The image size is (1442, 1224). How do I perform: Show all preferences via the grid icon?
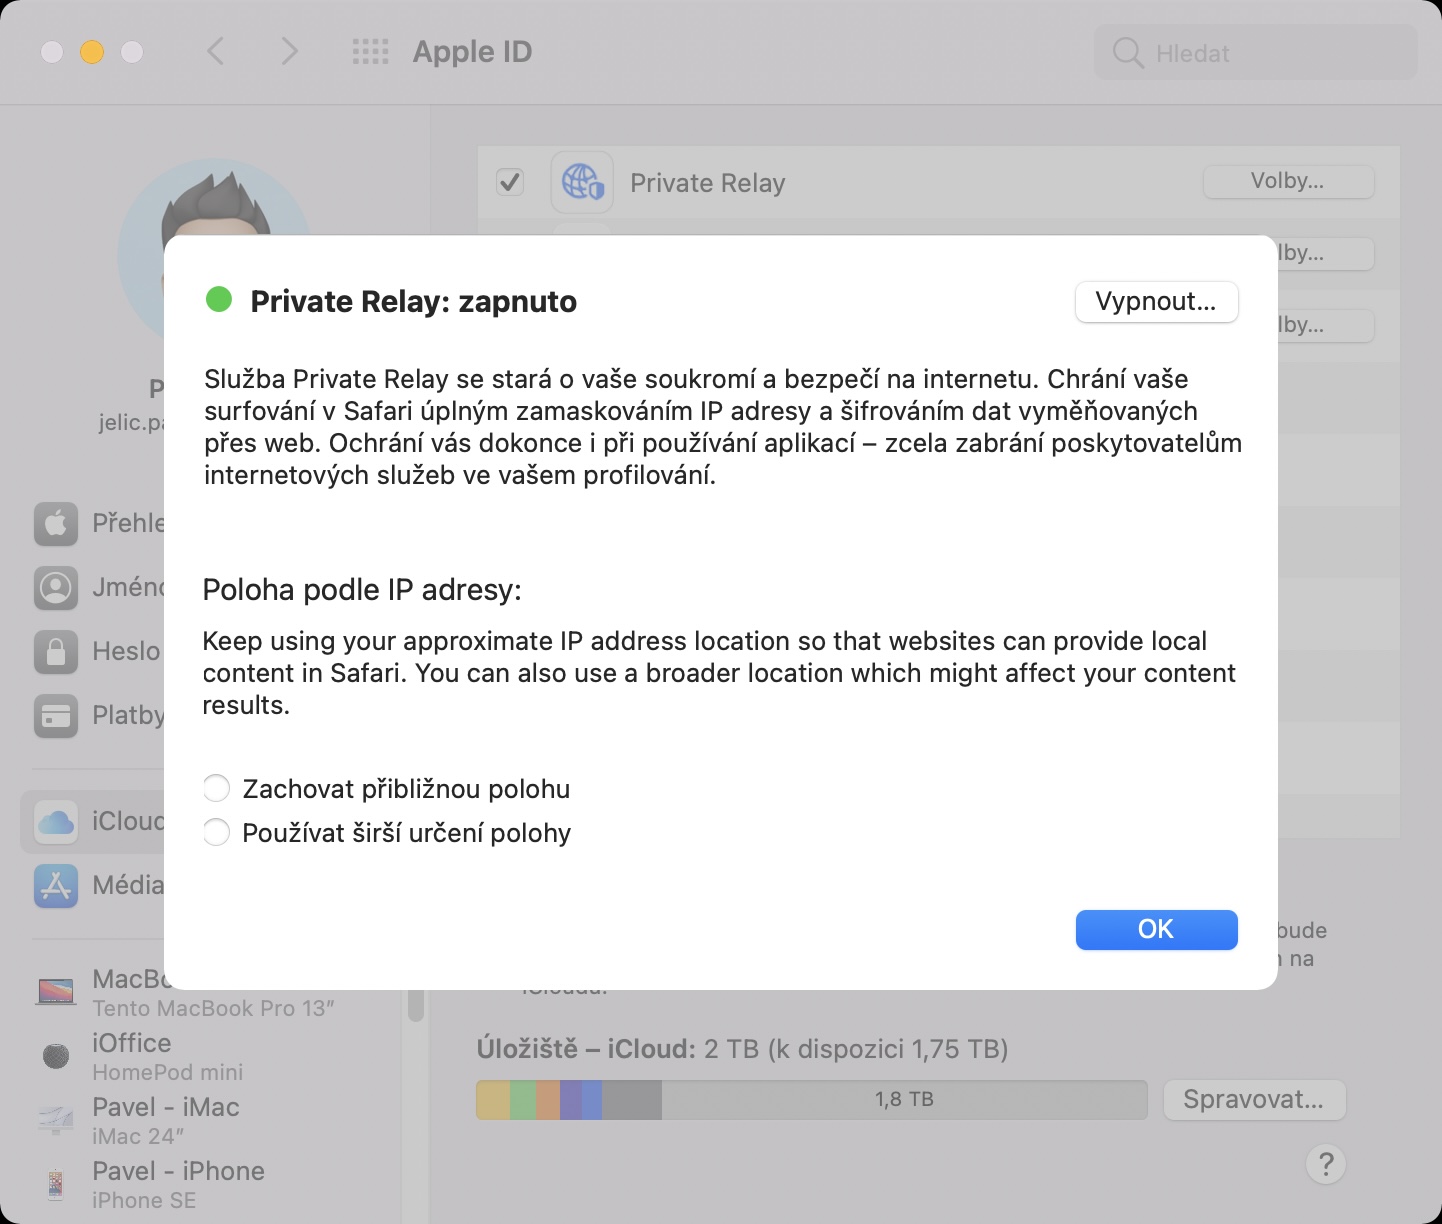click(370, 52)
